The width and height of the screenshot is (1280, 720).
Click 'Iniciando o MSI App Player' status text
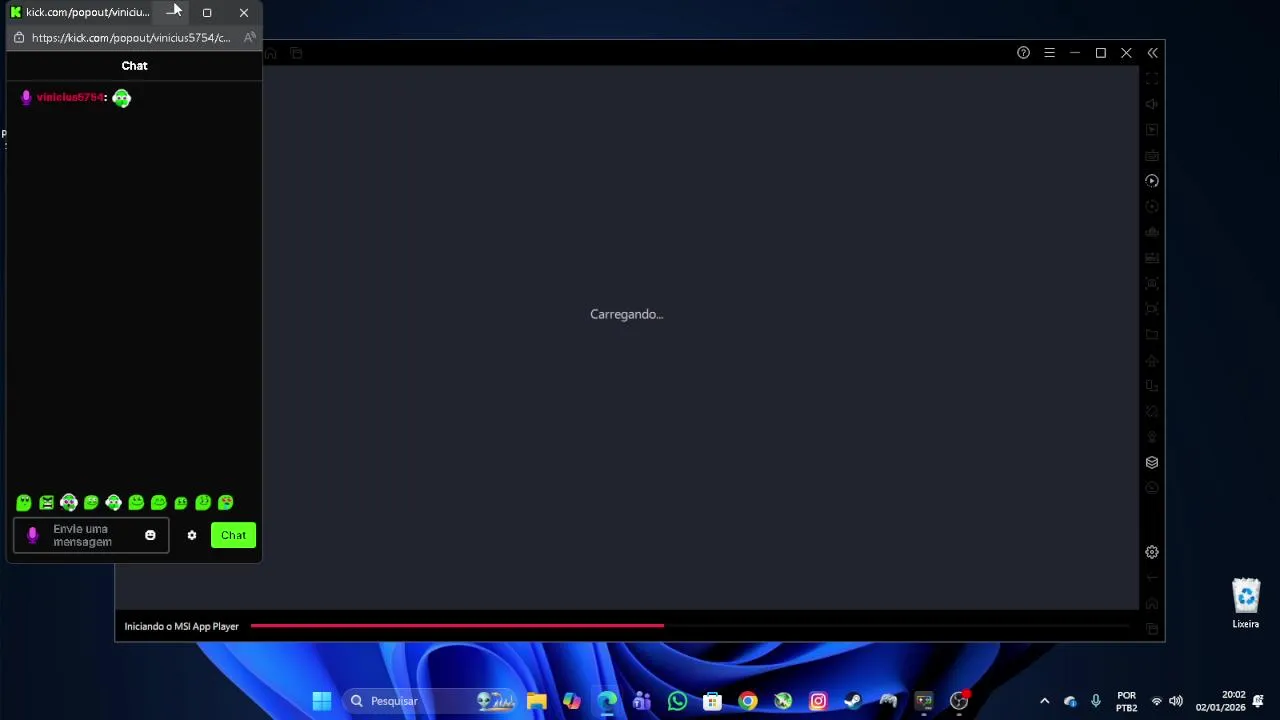(x=182, y=626)
